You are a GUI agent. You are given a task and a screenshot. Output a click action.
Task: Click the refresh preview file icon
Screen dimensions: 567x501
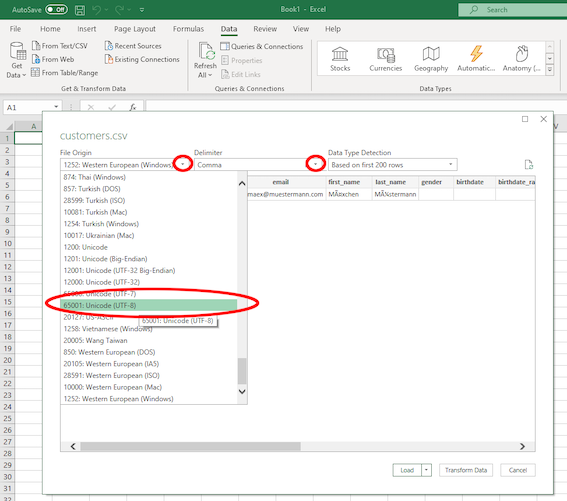tap(529, 165)
